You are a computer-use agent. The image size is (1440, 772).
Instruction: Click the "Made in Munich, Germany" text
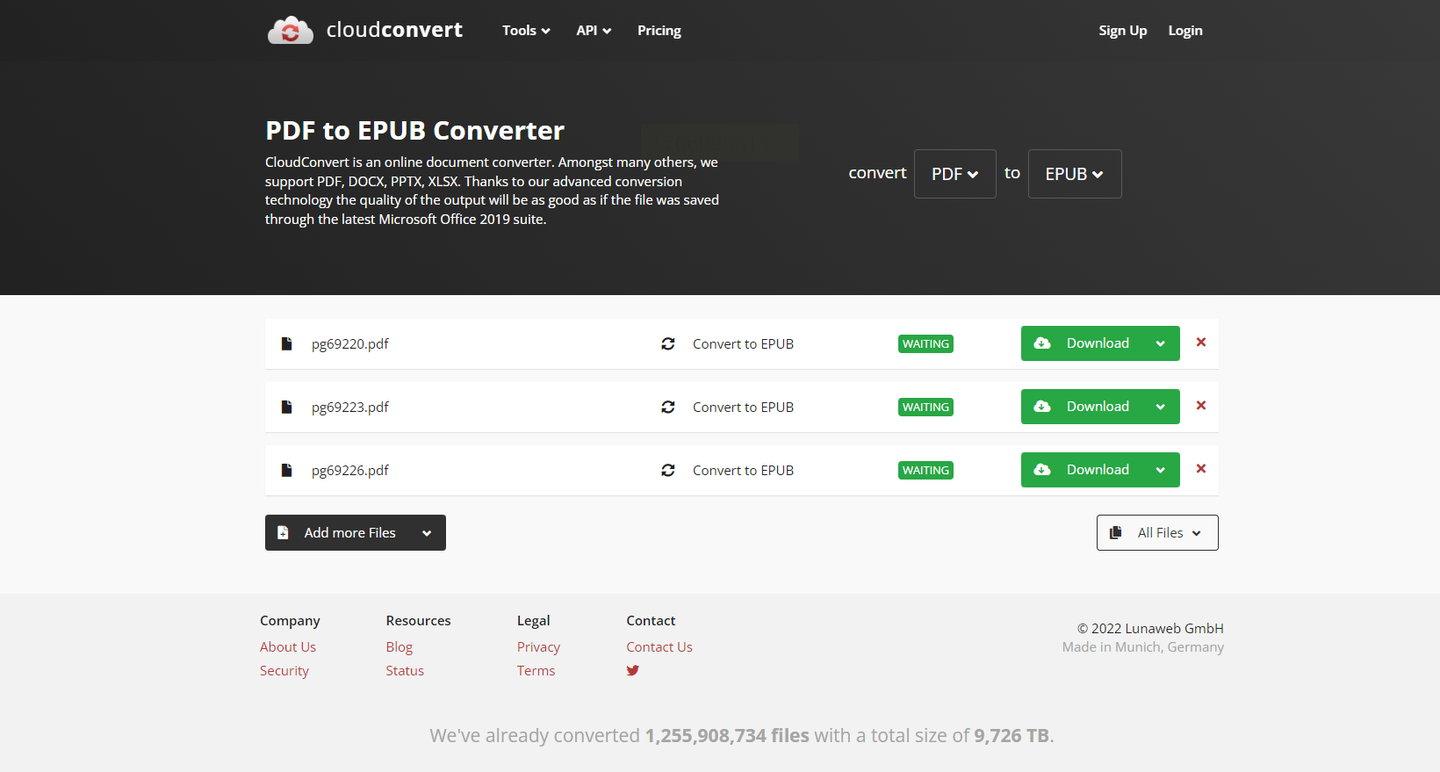coord(1143,647)
